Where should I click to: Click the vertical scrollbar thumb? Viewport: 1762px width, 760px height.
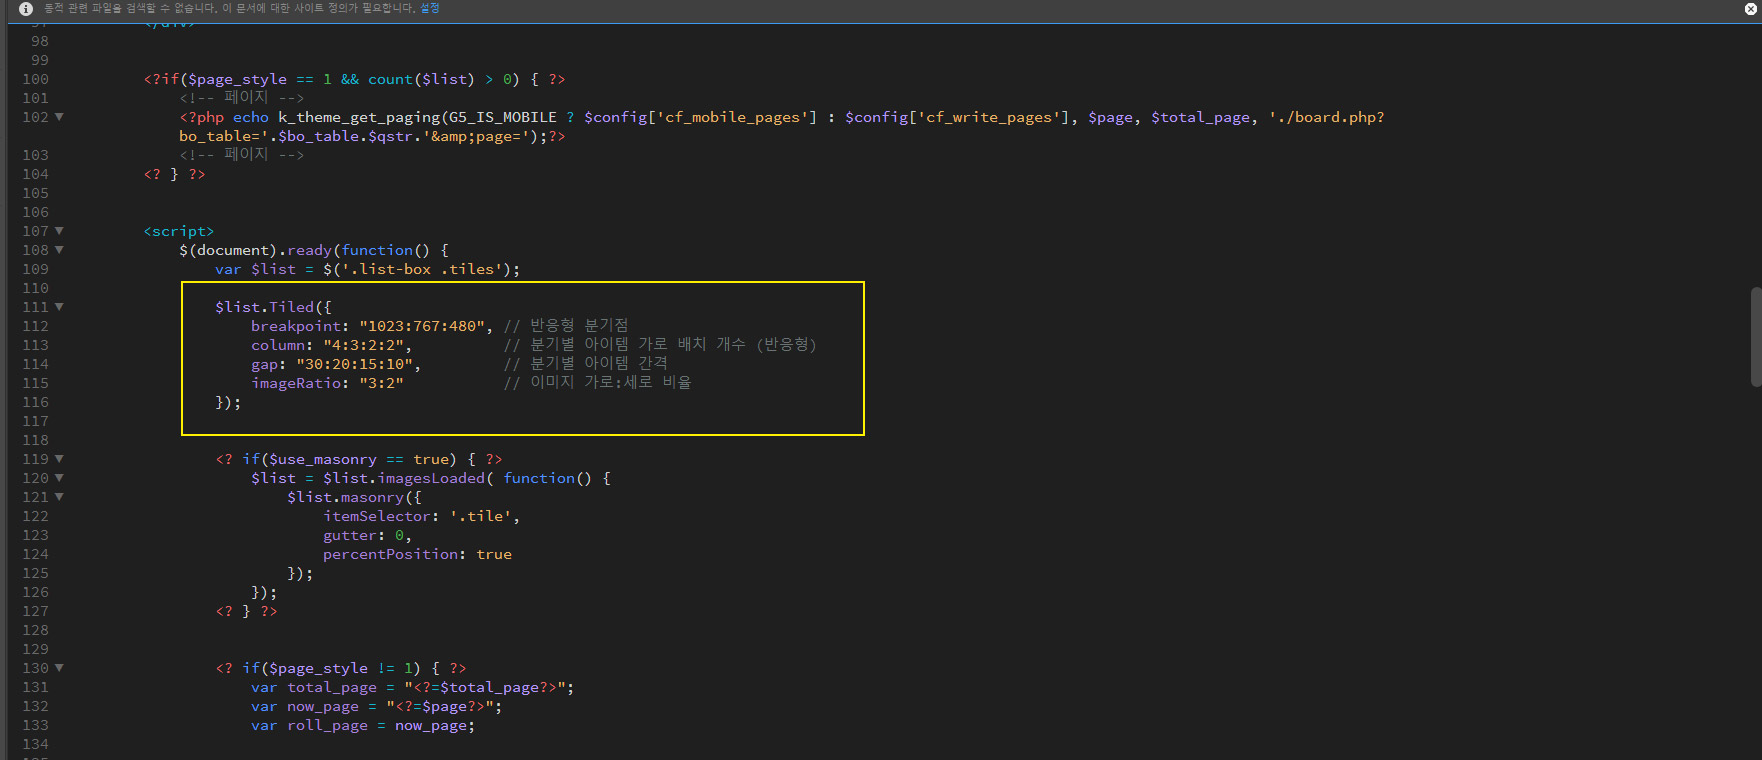coord(1756,337)
